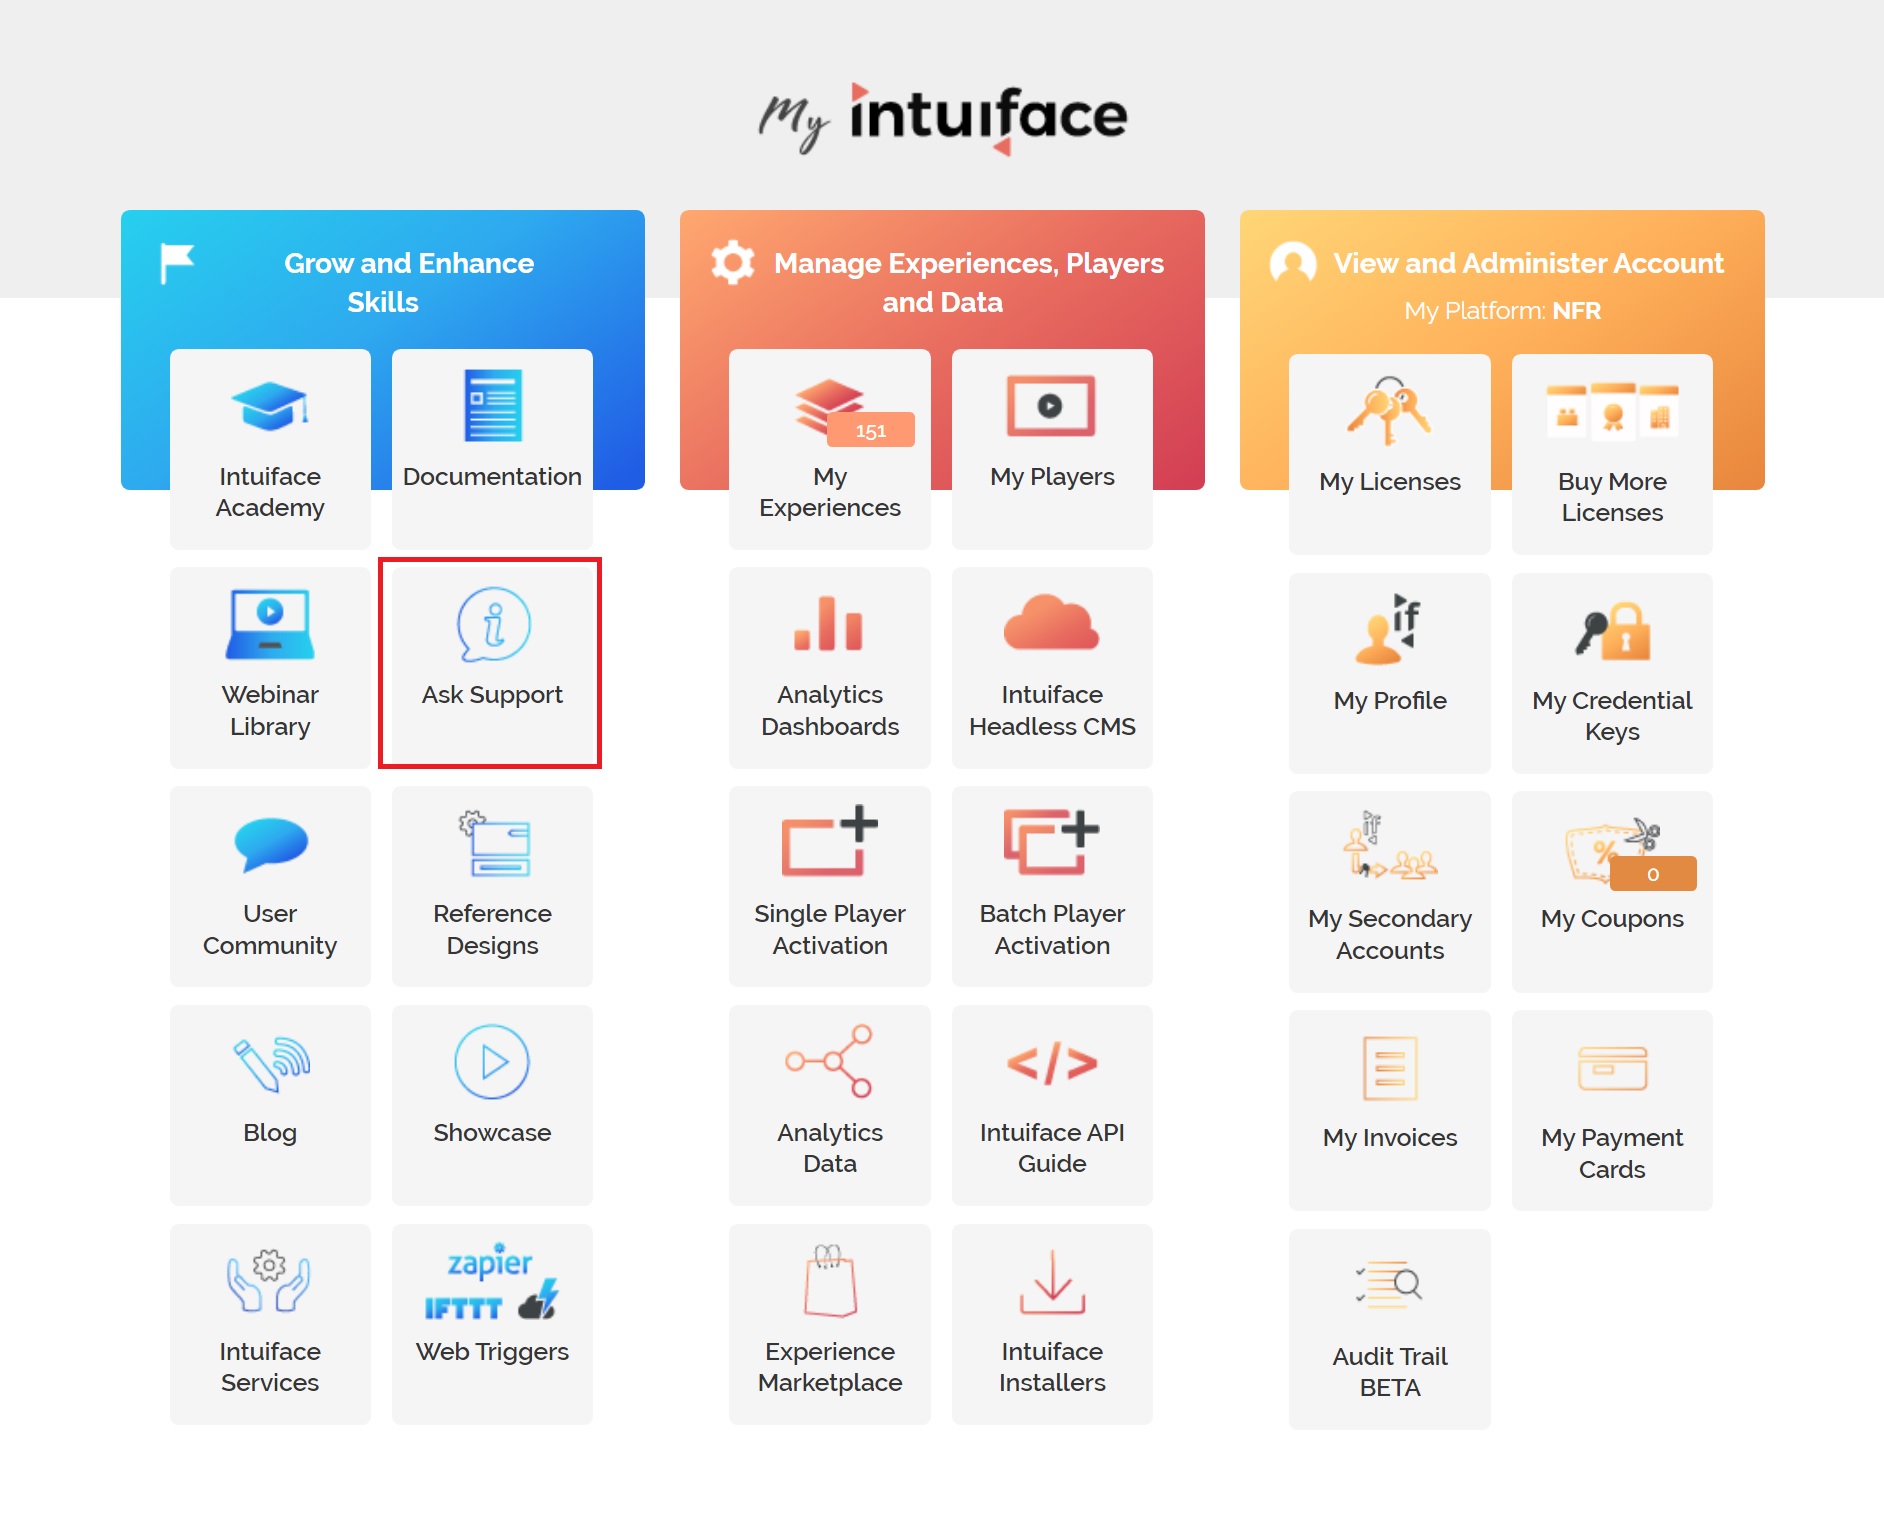
Task: Open the Reference Designs tile
Action: [492, 886]
